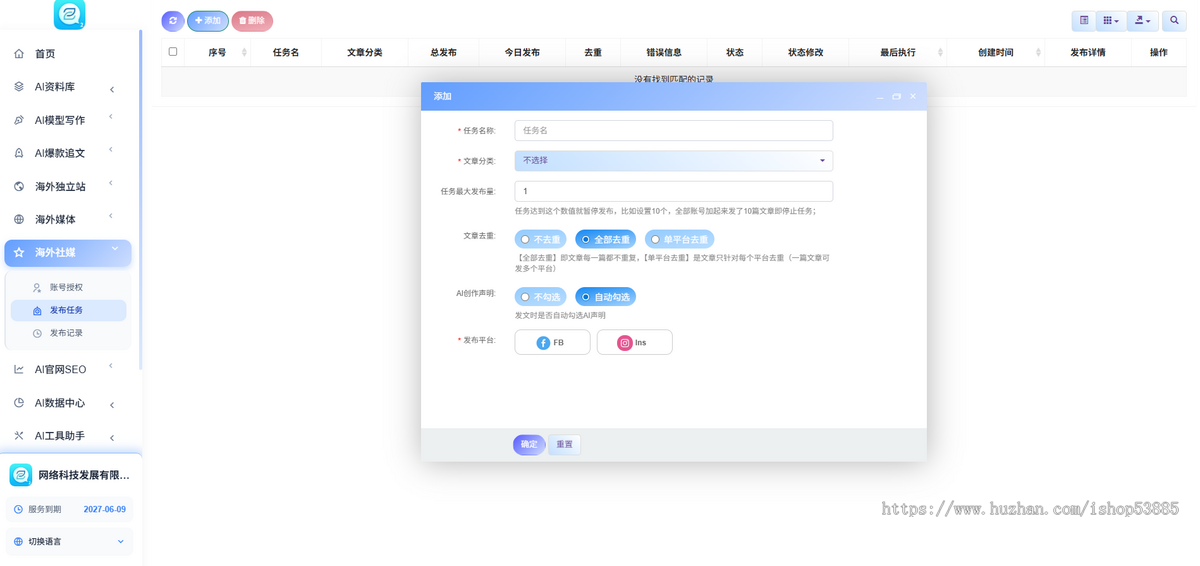The width and height of the screenshot is (1200, 566).
Task: Select 全部去重 radio option
Action: click(605, 240)
